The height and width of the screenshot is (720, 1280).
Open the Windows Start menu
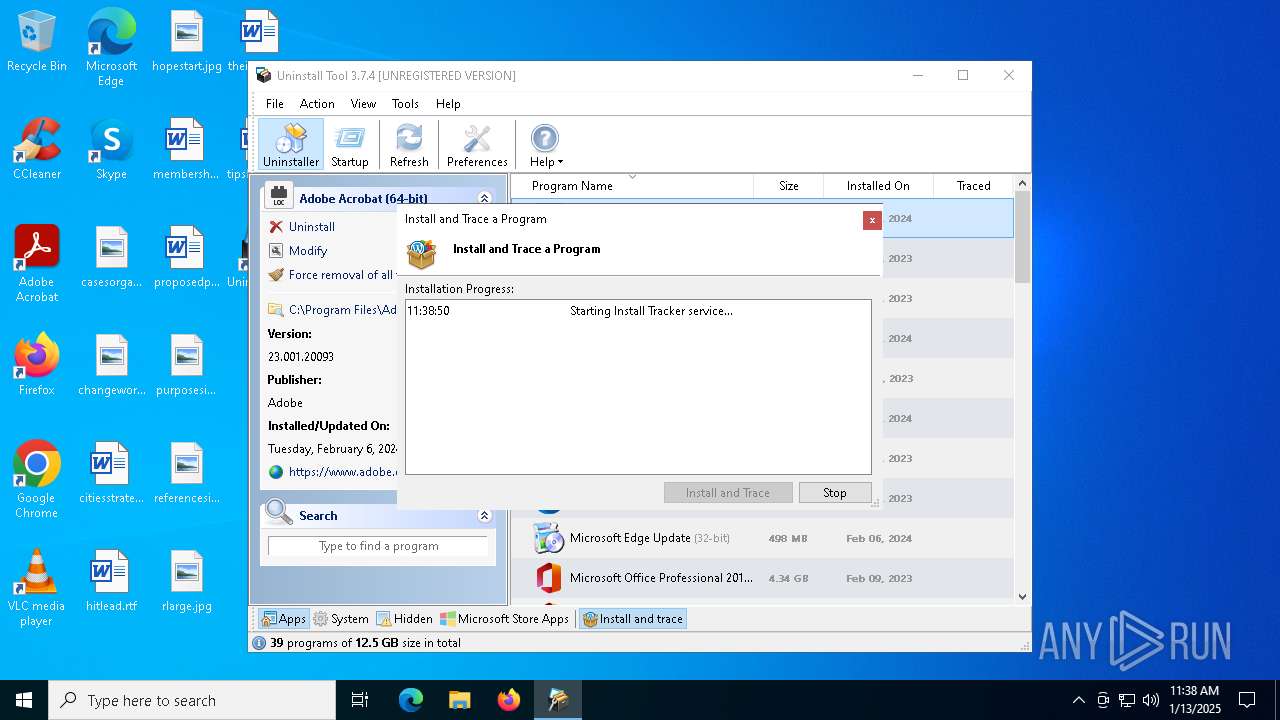tap(24, 700)
